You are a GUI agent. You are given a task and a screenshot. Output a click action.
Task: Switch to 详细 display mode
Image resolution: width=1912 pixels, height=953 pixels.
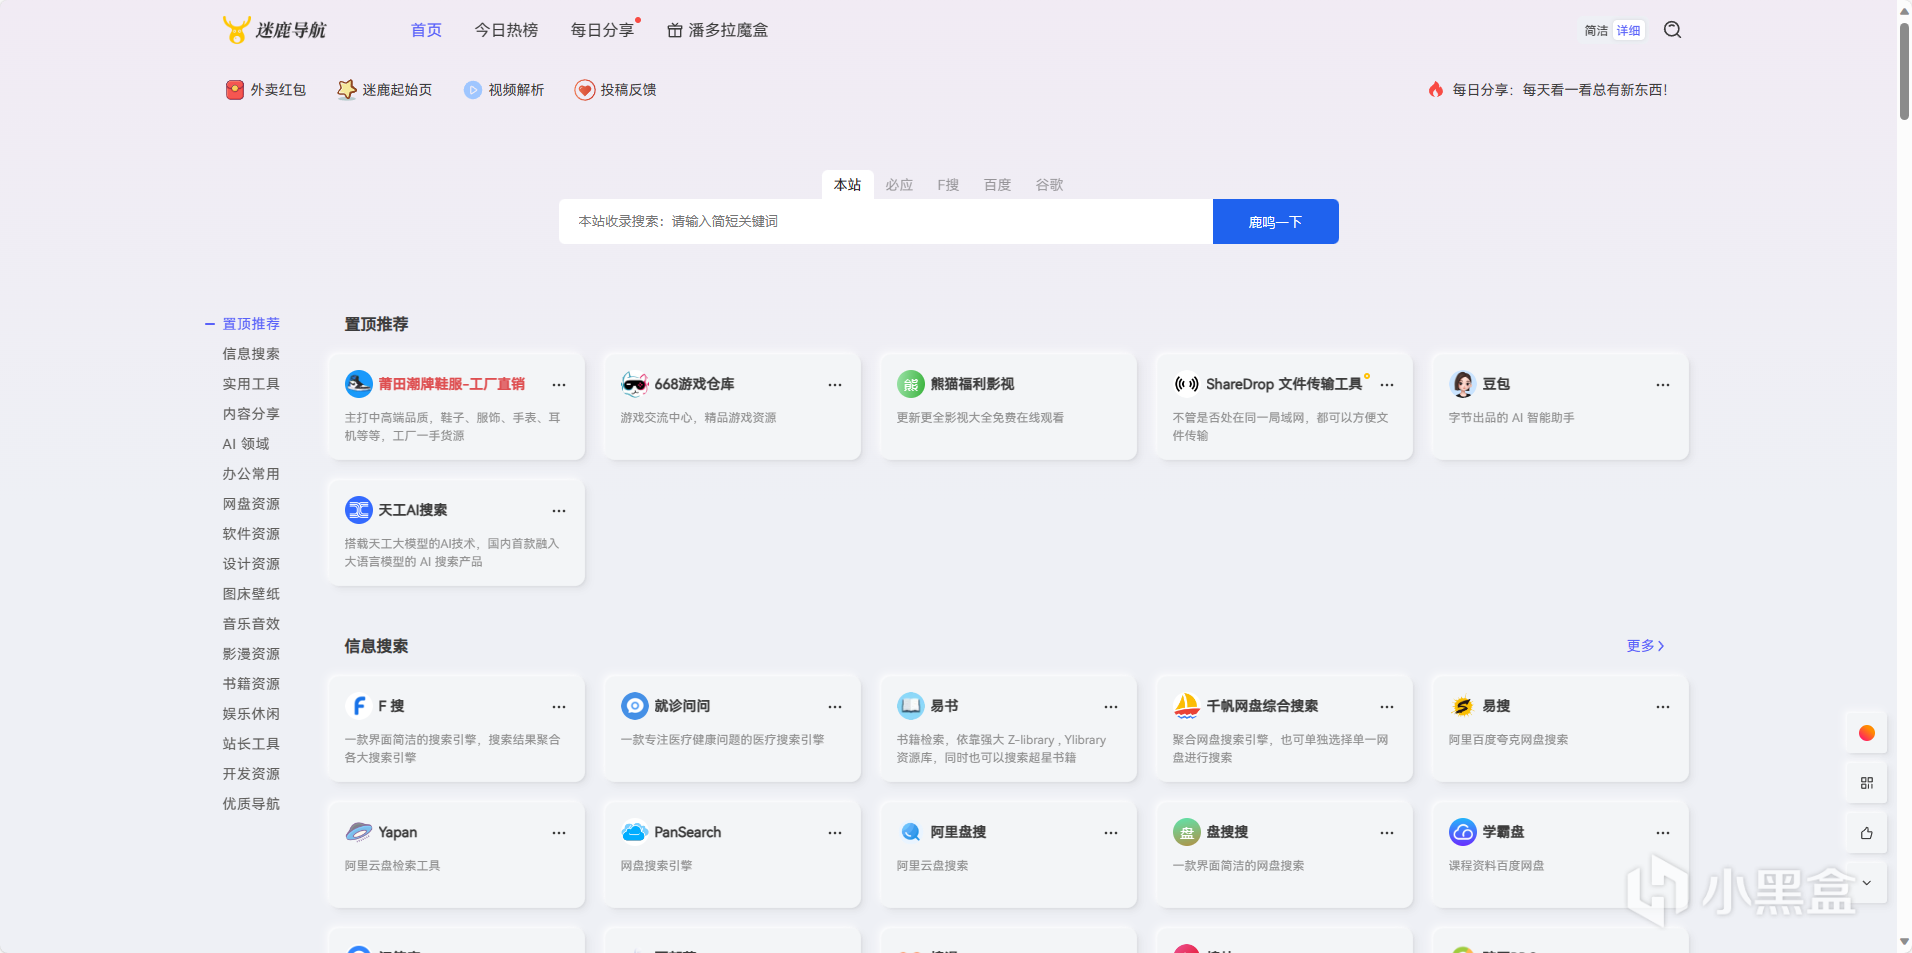pos(1629,31)
